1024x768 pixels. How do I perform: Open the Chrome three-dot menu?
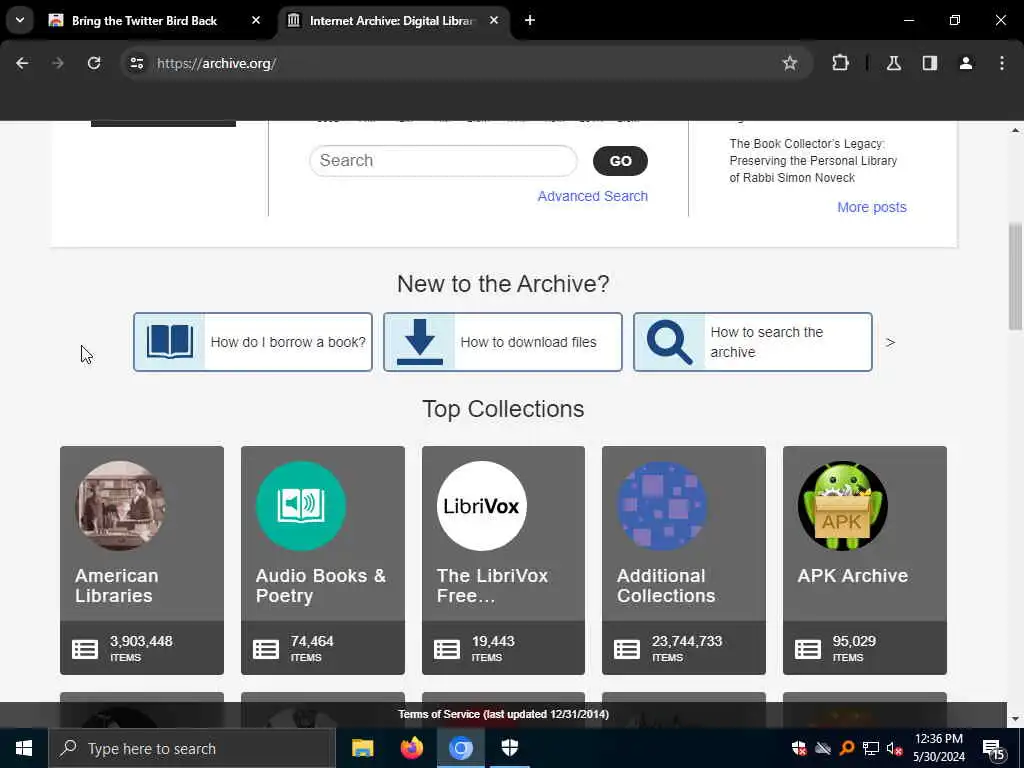click(x=1002, y=63)
